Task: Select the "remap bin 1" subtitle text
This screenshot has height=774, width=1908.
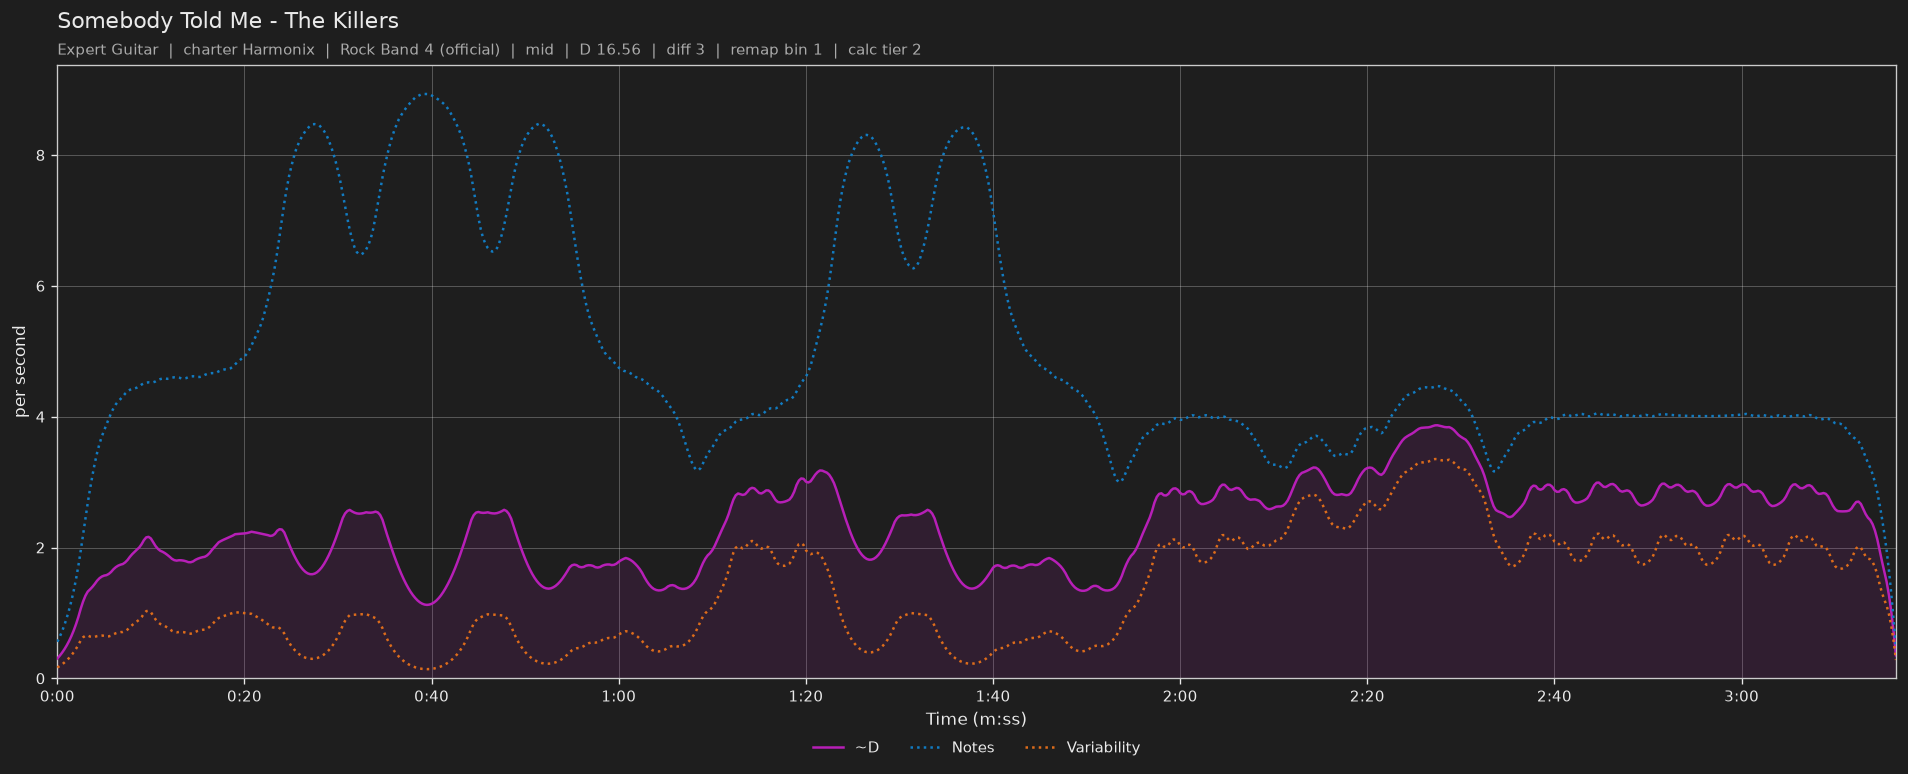Action: tap(776, 50)
